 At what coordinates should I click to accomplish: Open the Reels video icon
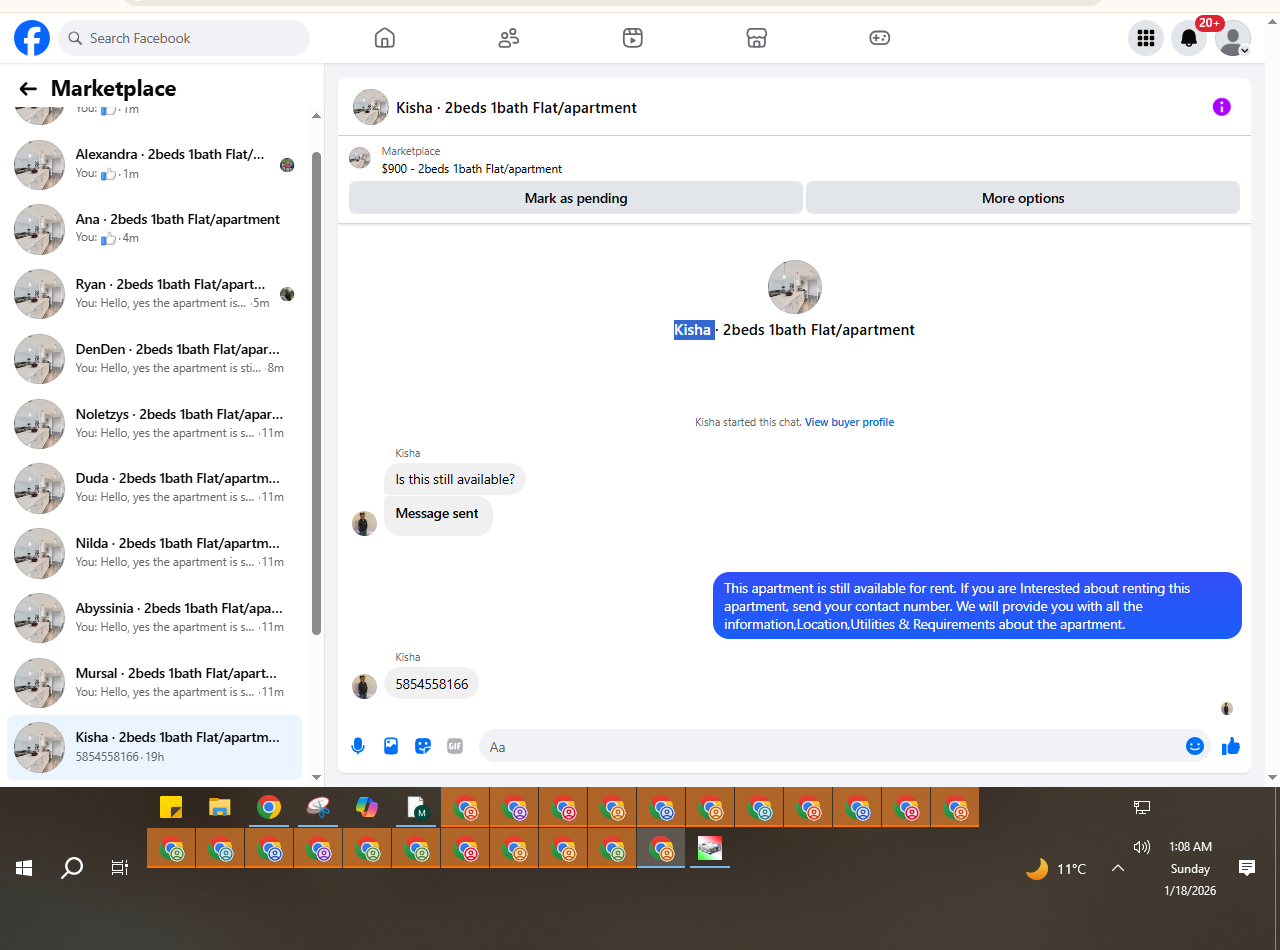[632, 38]
